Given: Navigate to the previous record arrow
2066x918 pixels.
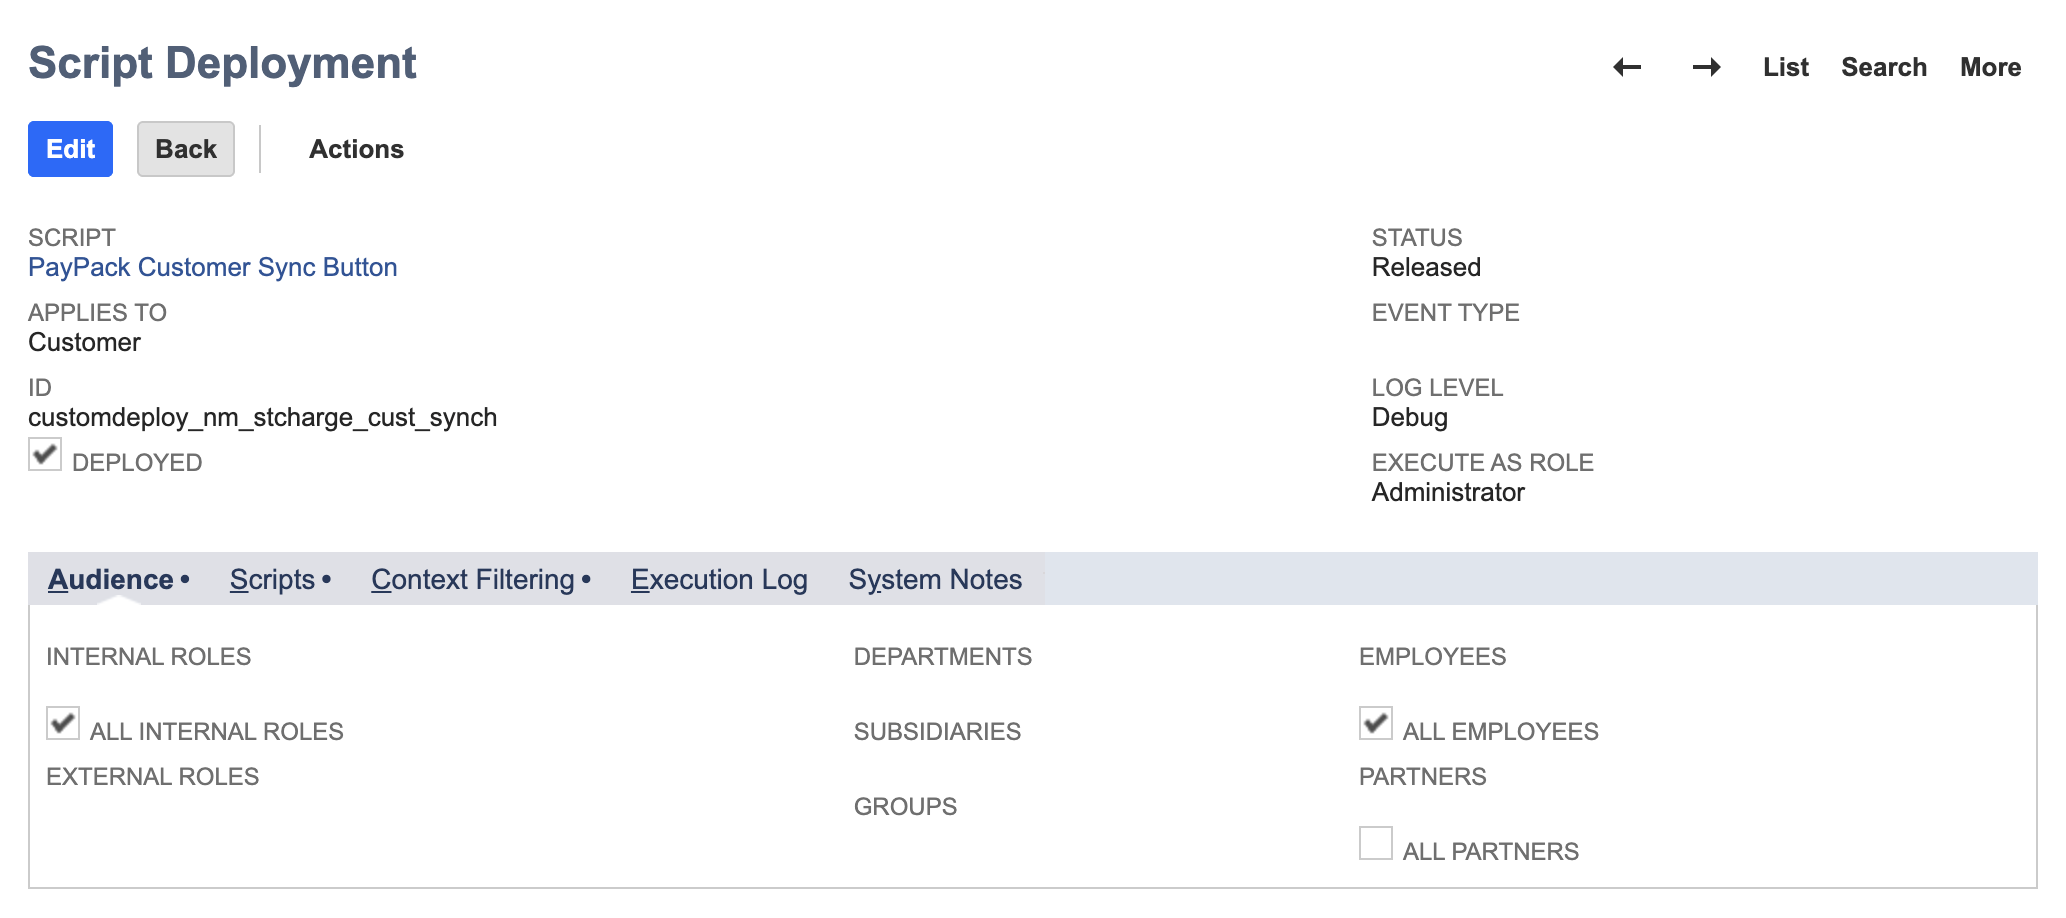Looking at the screenshot, I should (x=1625, y=67).
